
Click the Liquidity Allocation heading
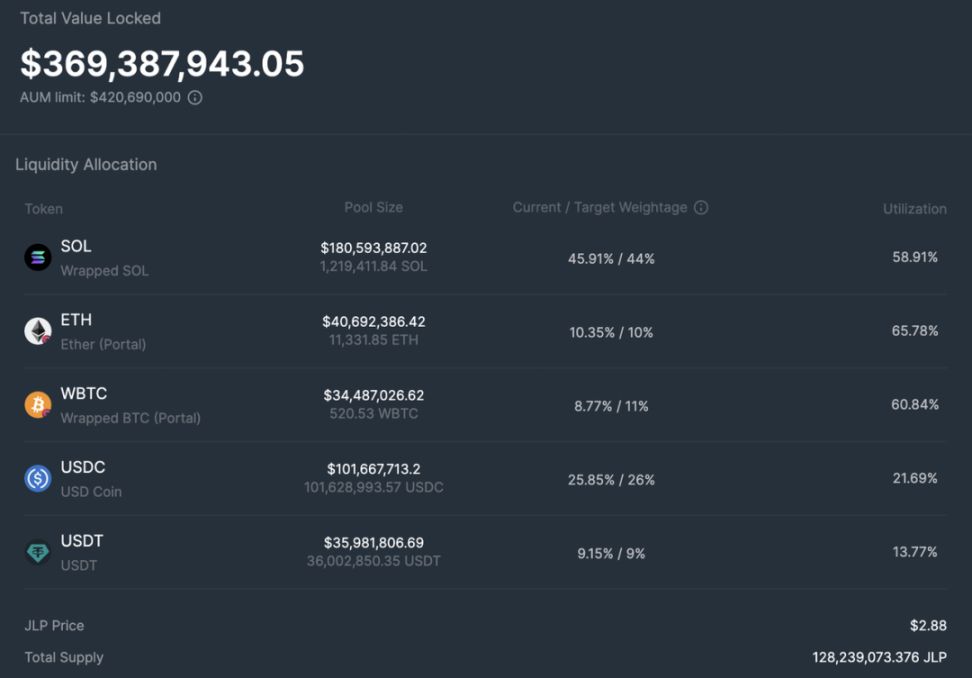coord(86,165)
